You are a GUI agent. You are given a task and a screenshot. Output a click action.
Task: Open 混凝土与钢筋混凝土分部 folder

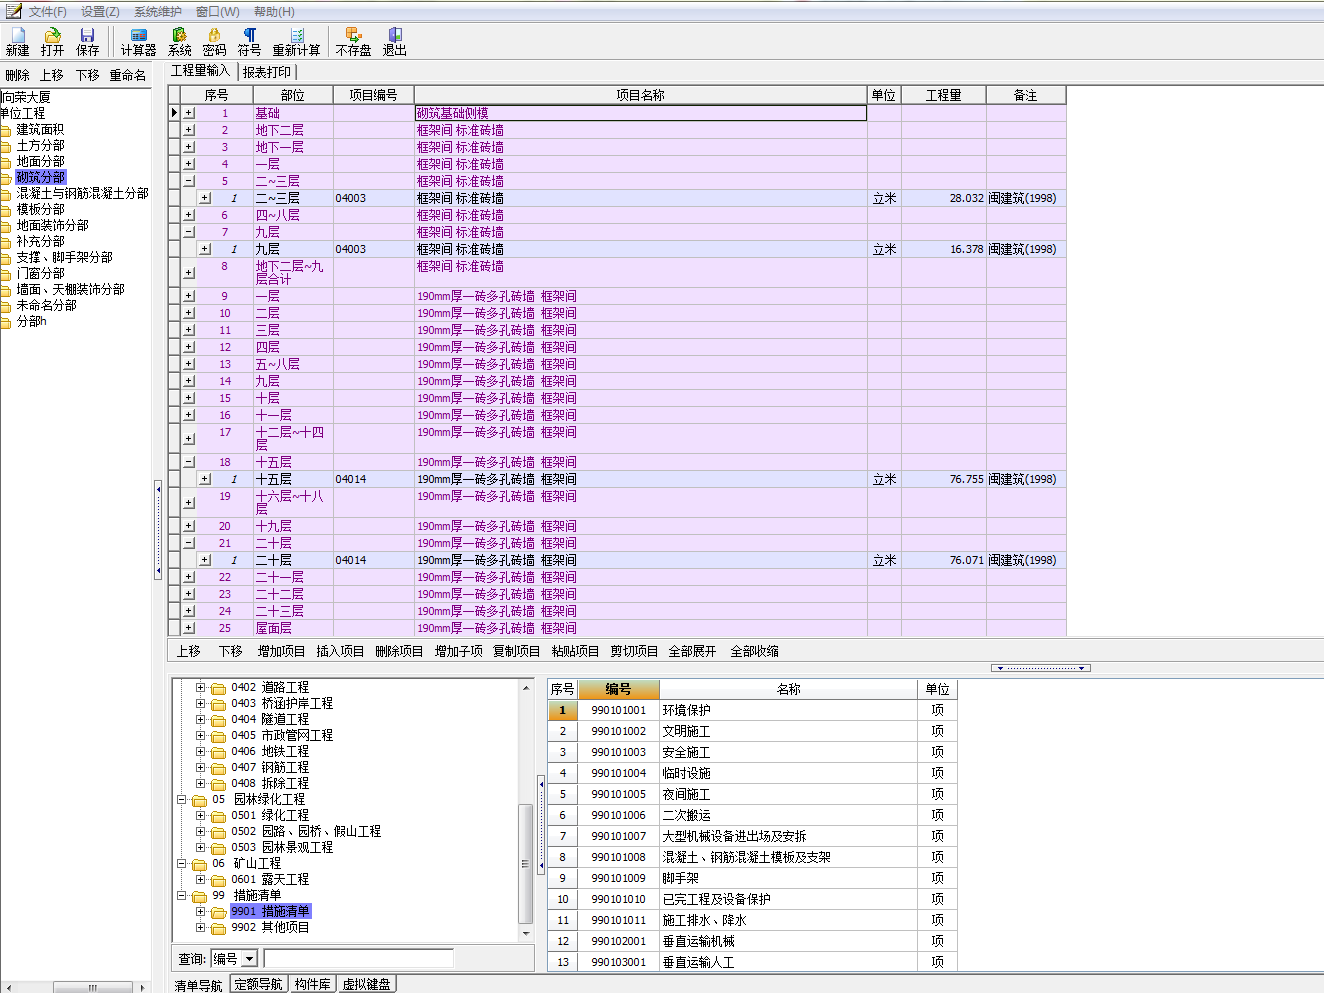82,193
